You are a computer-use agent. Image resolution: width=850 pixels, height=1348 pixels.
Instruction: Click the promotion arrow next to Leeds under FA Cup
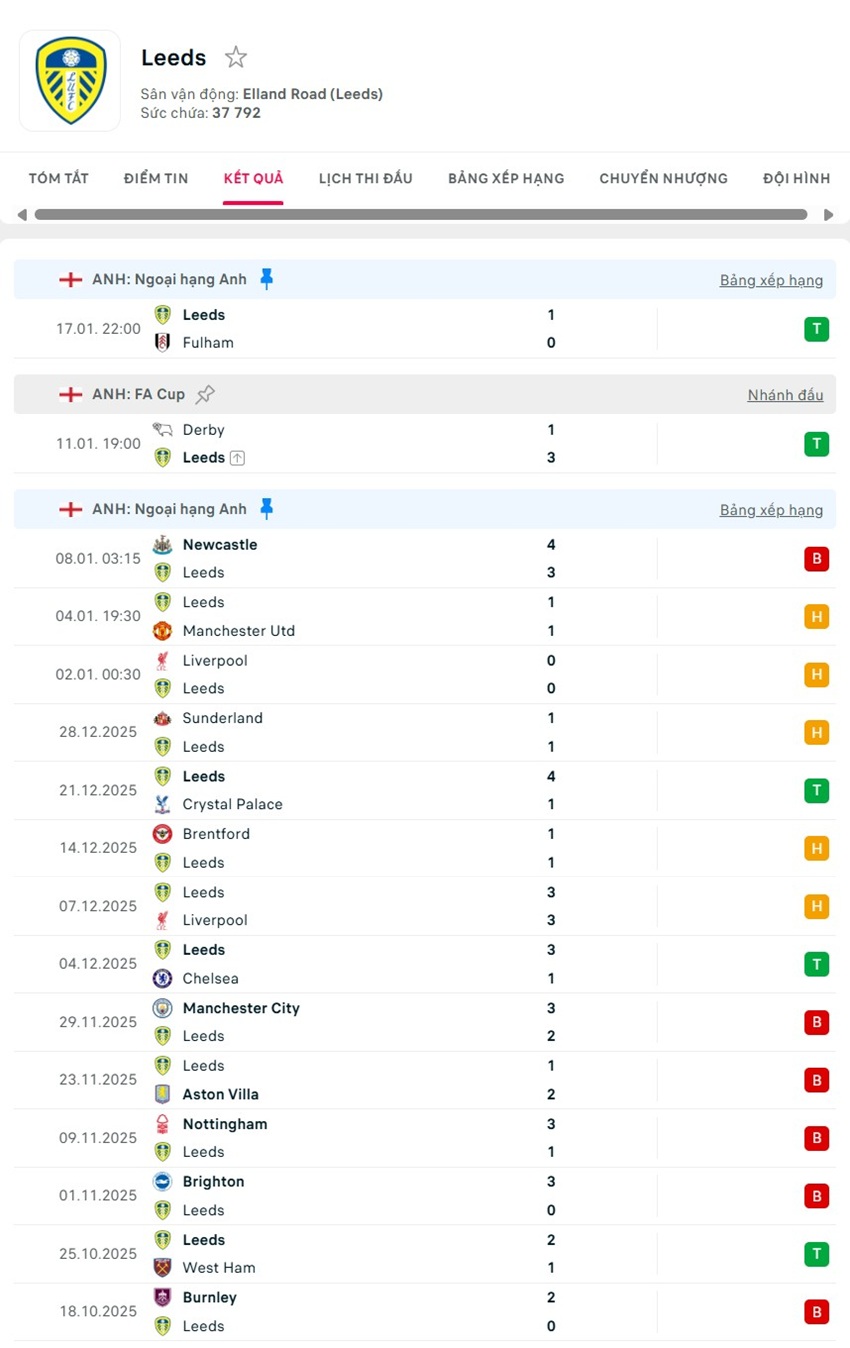237,457
